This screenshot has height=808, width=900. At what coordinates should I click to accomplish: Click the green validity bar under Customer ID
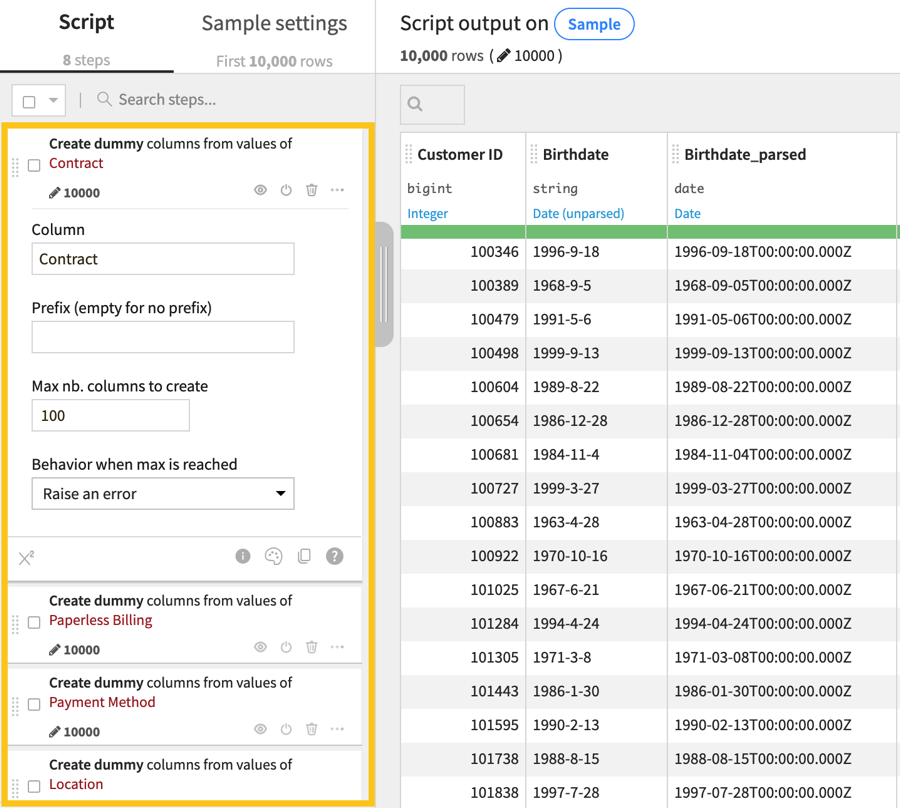[x=463, y=232]
